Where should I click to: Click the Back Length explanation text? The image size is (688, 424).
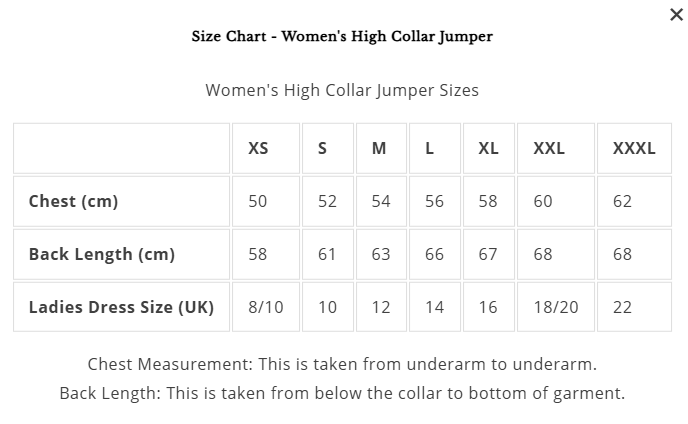tap(342, 393)
